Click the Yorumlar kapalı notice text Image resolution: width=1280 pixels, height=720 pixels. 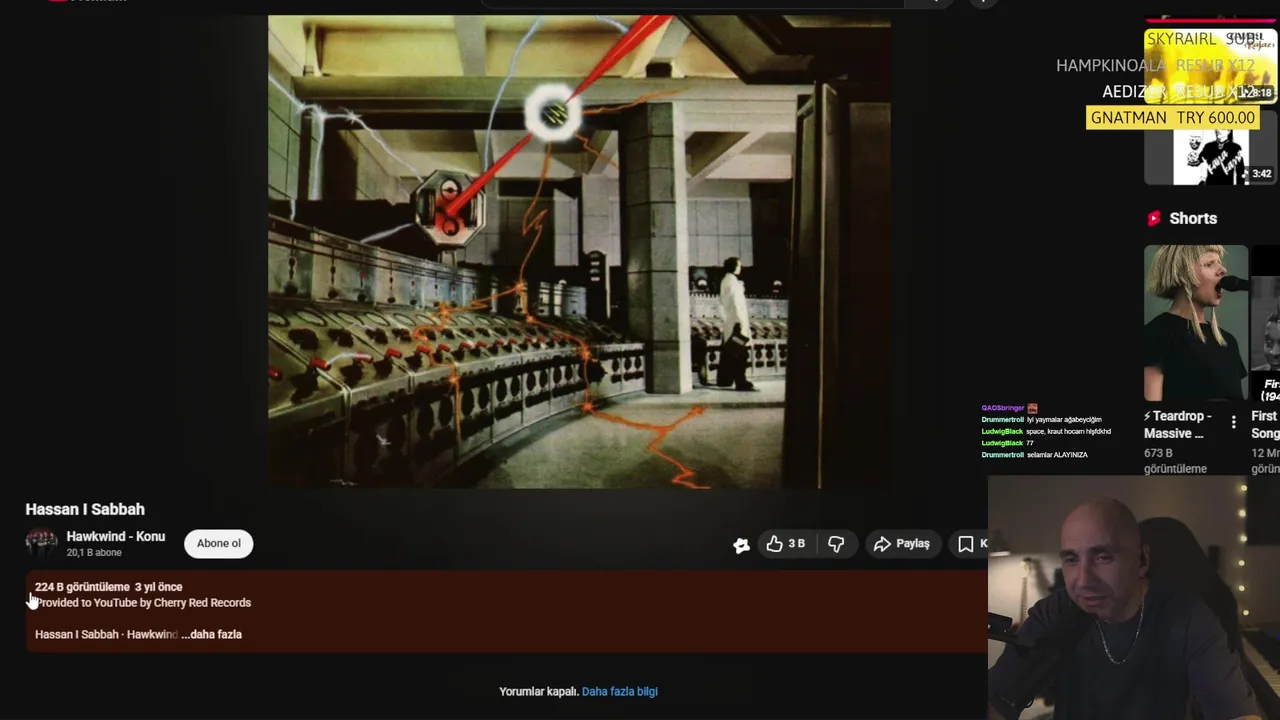[x=539, y=692]
